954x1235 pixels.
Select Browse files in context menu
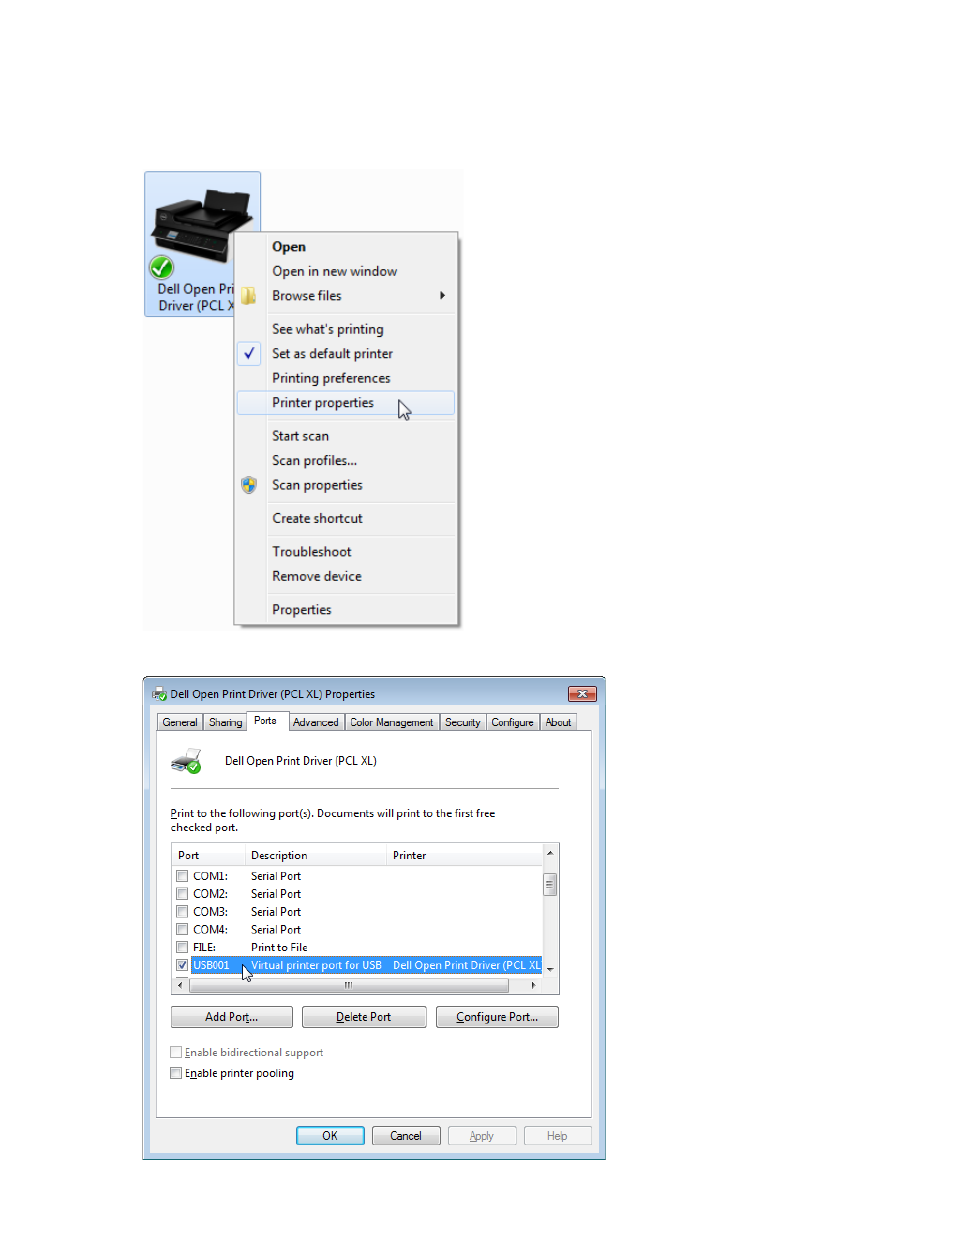[x=307, y=296]
